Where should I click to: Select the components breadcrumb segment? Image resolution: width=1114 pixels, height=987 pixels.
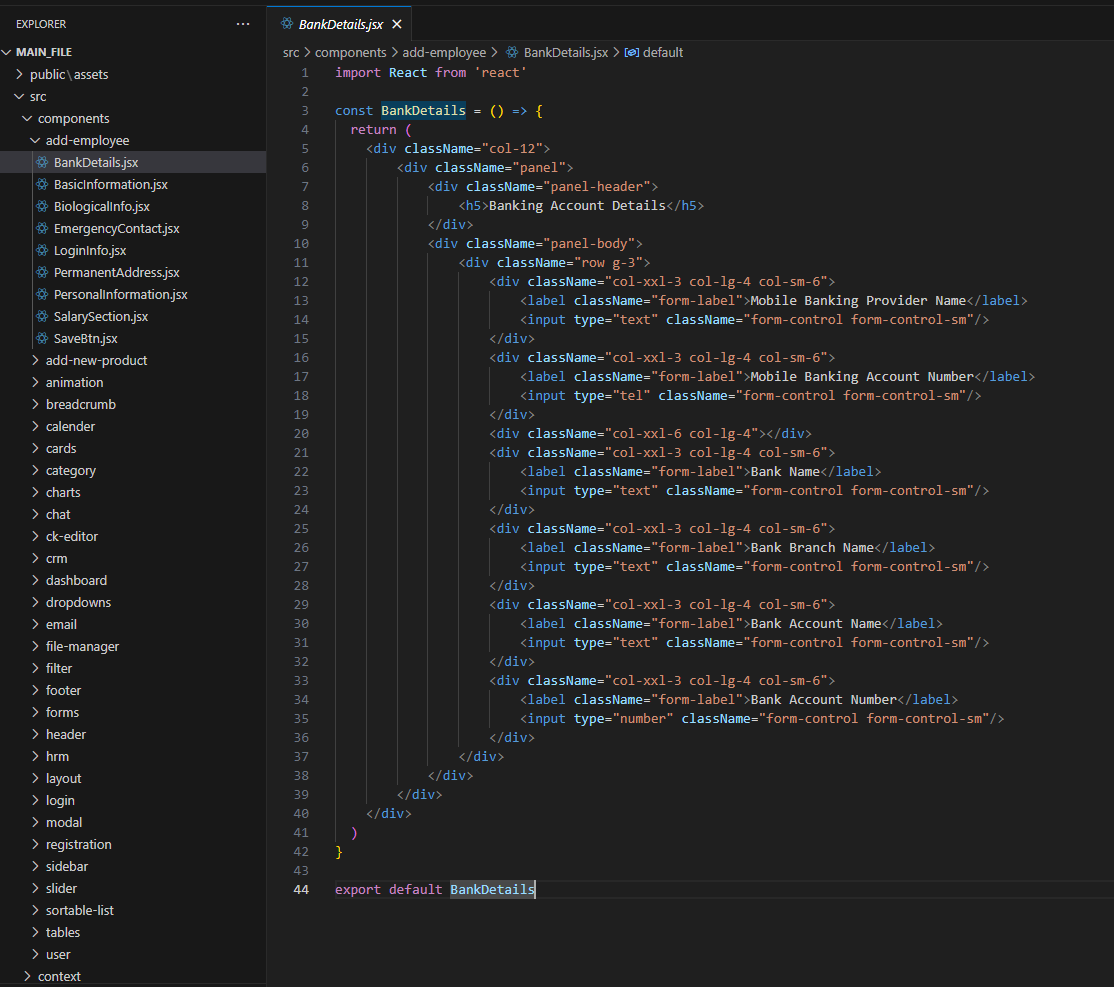pyautogui.click(x=350, y=53)
